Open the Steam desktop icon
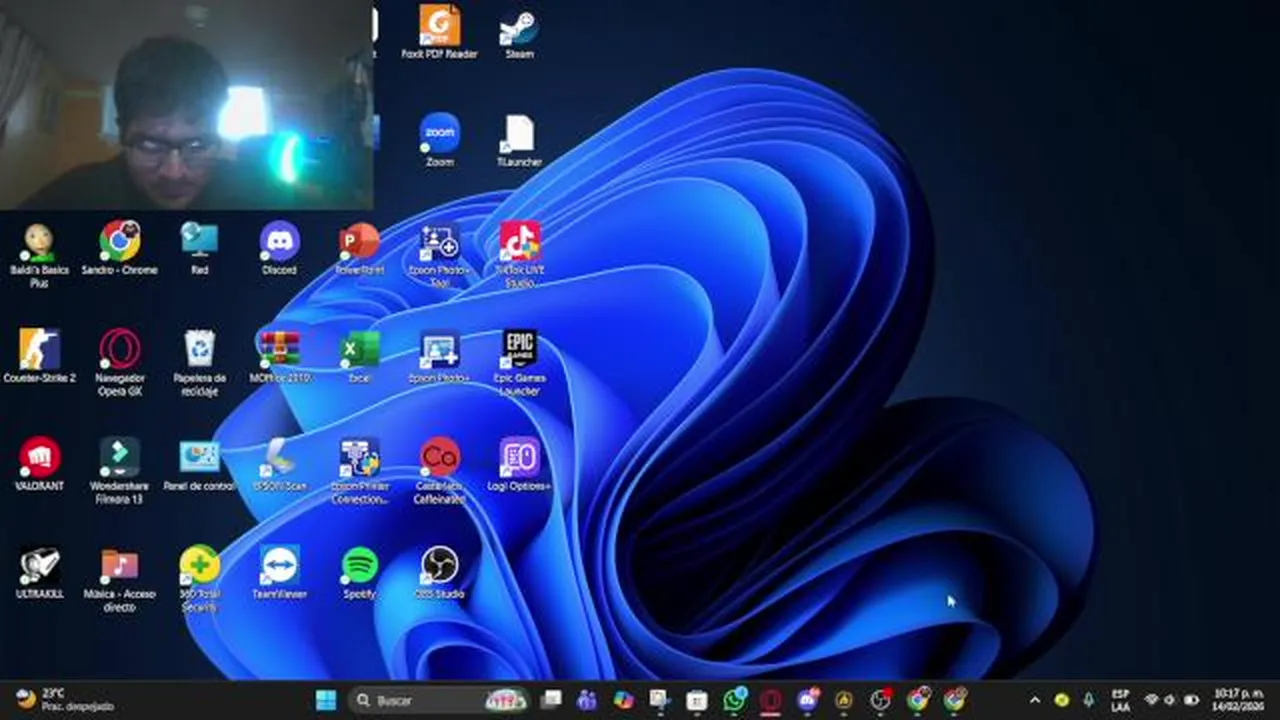Screen dimensions: 1280x720 (x=519, y=31)
